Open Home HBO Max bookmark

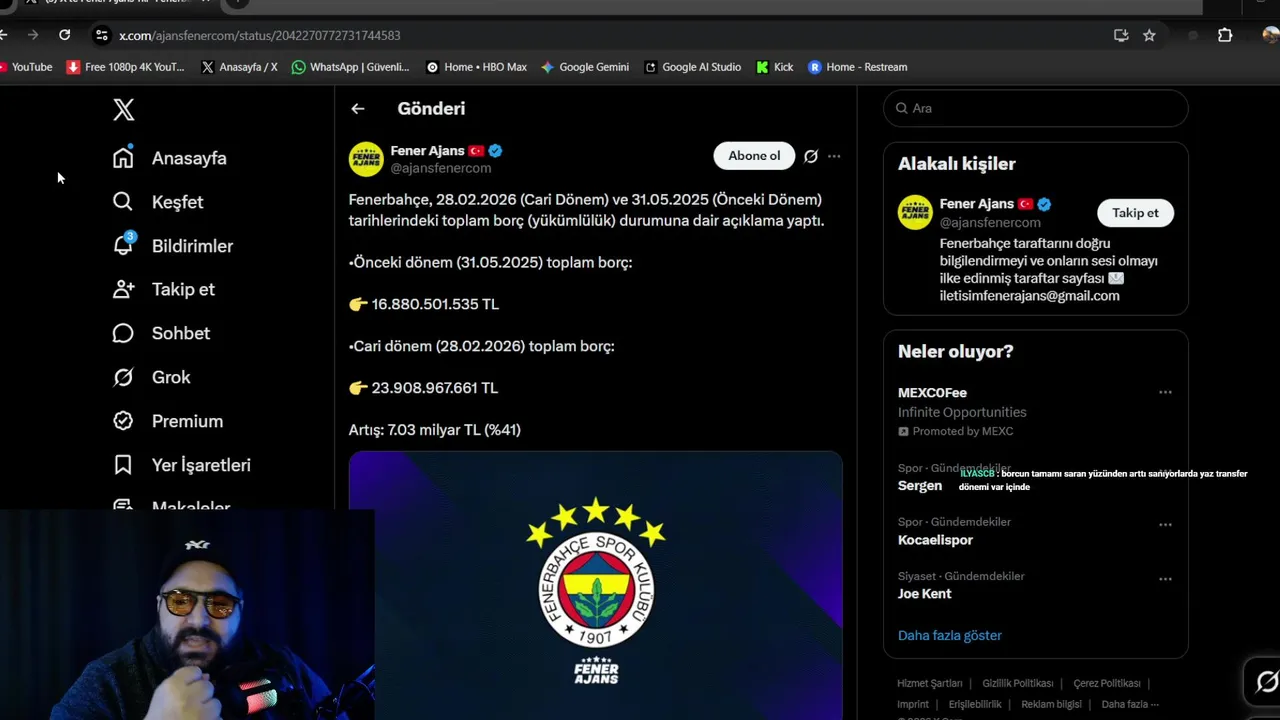click(x=476, y=67)
